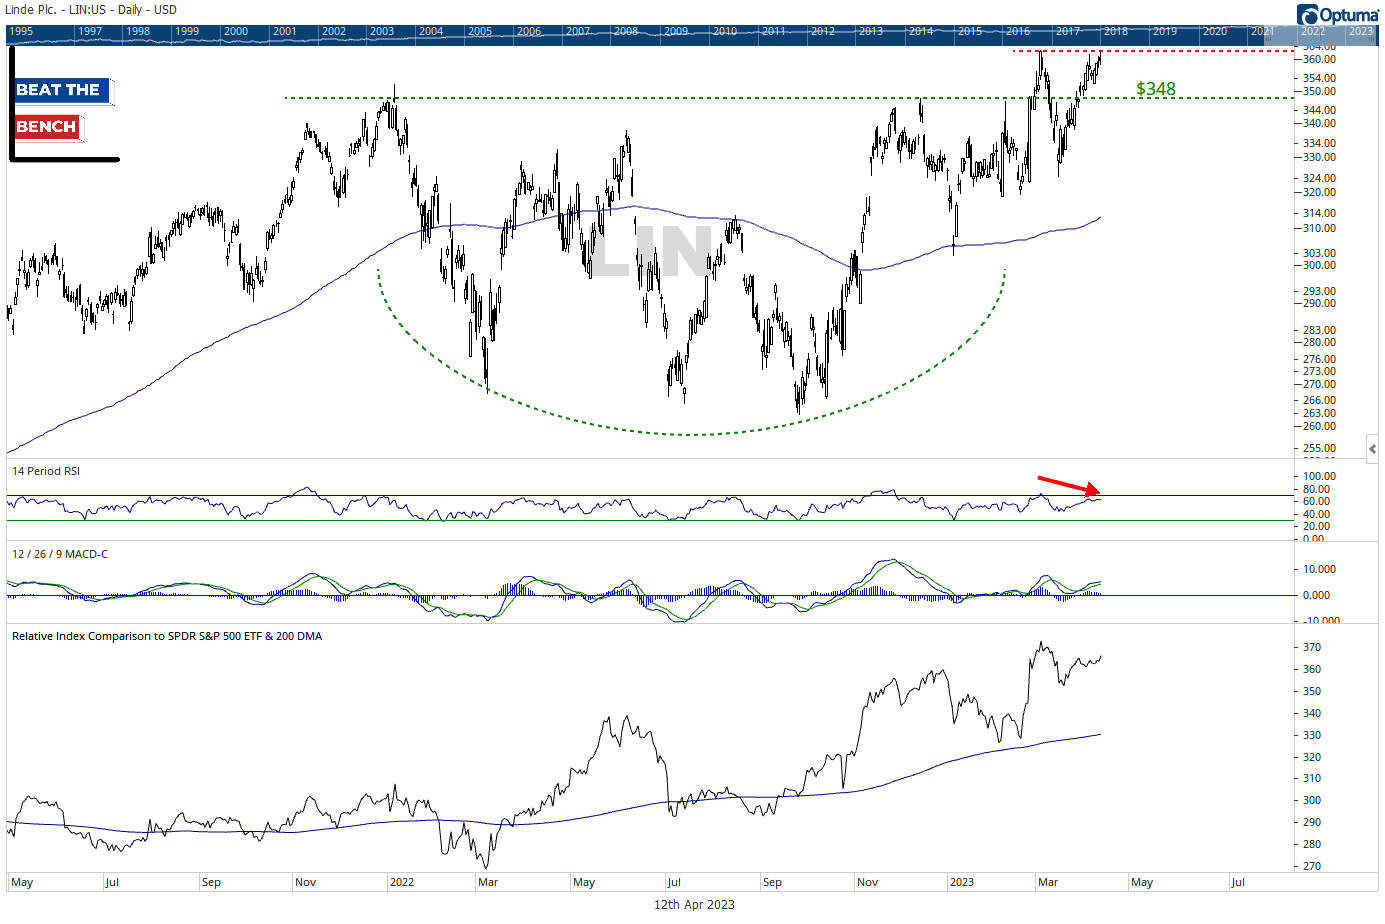The image size is (1385, 924).
Task: Click the 10.000 MACD axis label
Action: pos(1319,569)
